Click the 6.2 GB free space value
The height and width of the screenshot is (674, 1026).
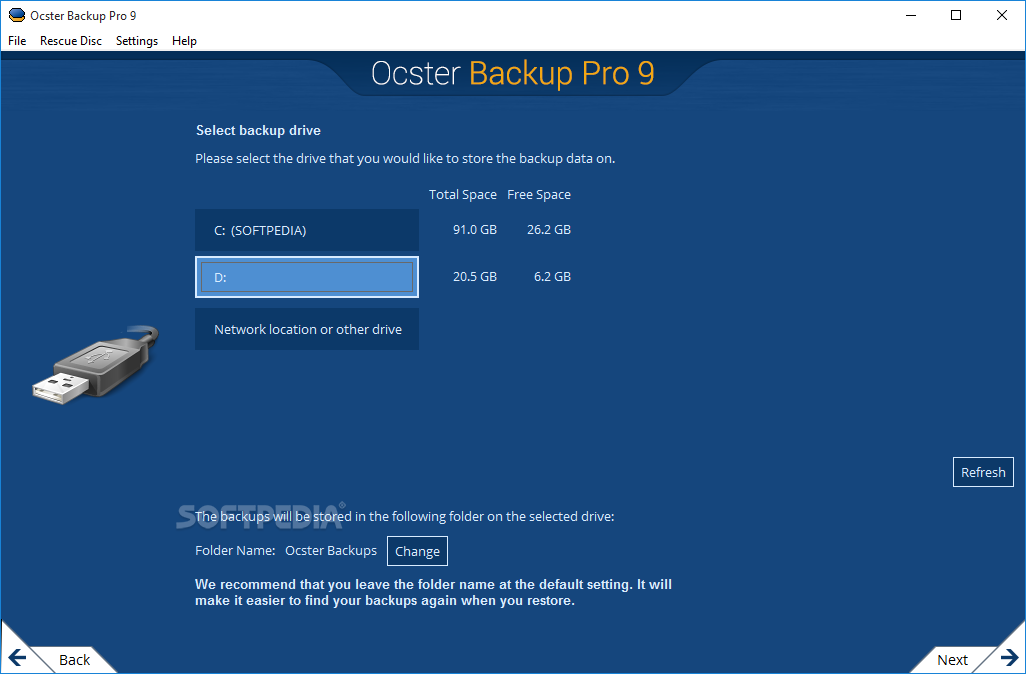[552, 277]
